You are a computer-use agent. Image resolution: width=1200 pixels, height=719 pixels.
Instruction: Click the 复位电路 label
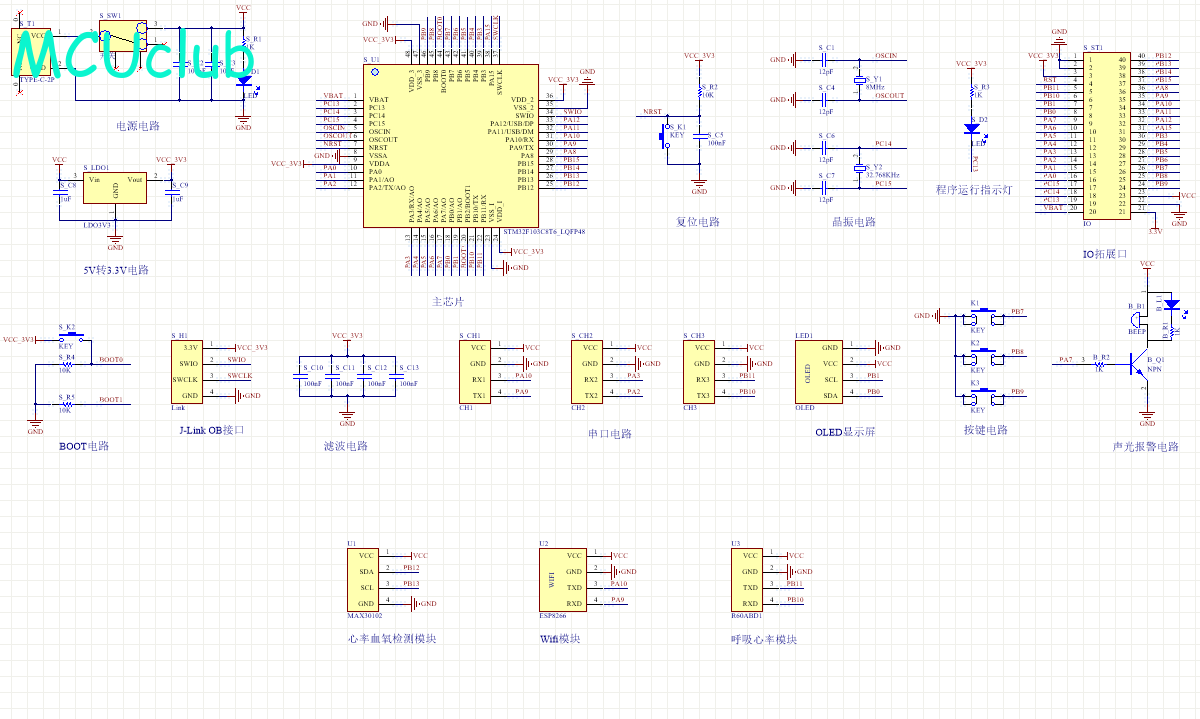pyautogui.click(x=698, y=222)
